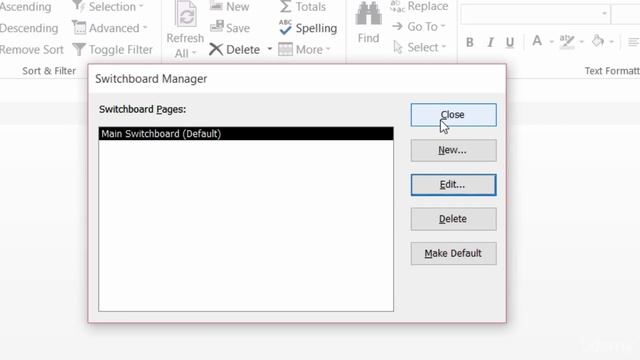
Task: Click the text highlight color icon
Action: point(567,42)
